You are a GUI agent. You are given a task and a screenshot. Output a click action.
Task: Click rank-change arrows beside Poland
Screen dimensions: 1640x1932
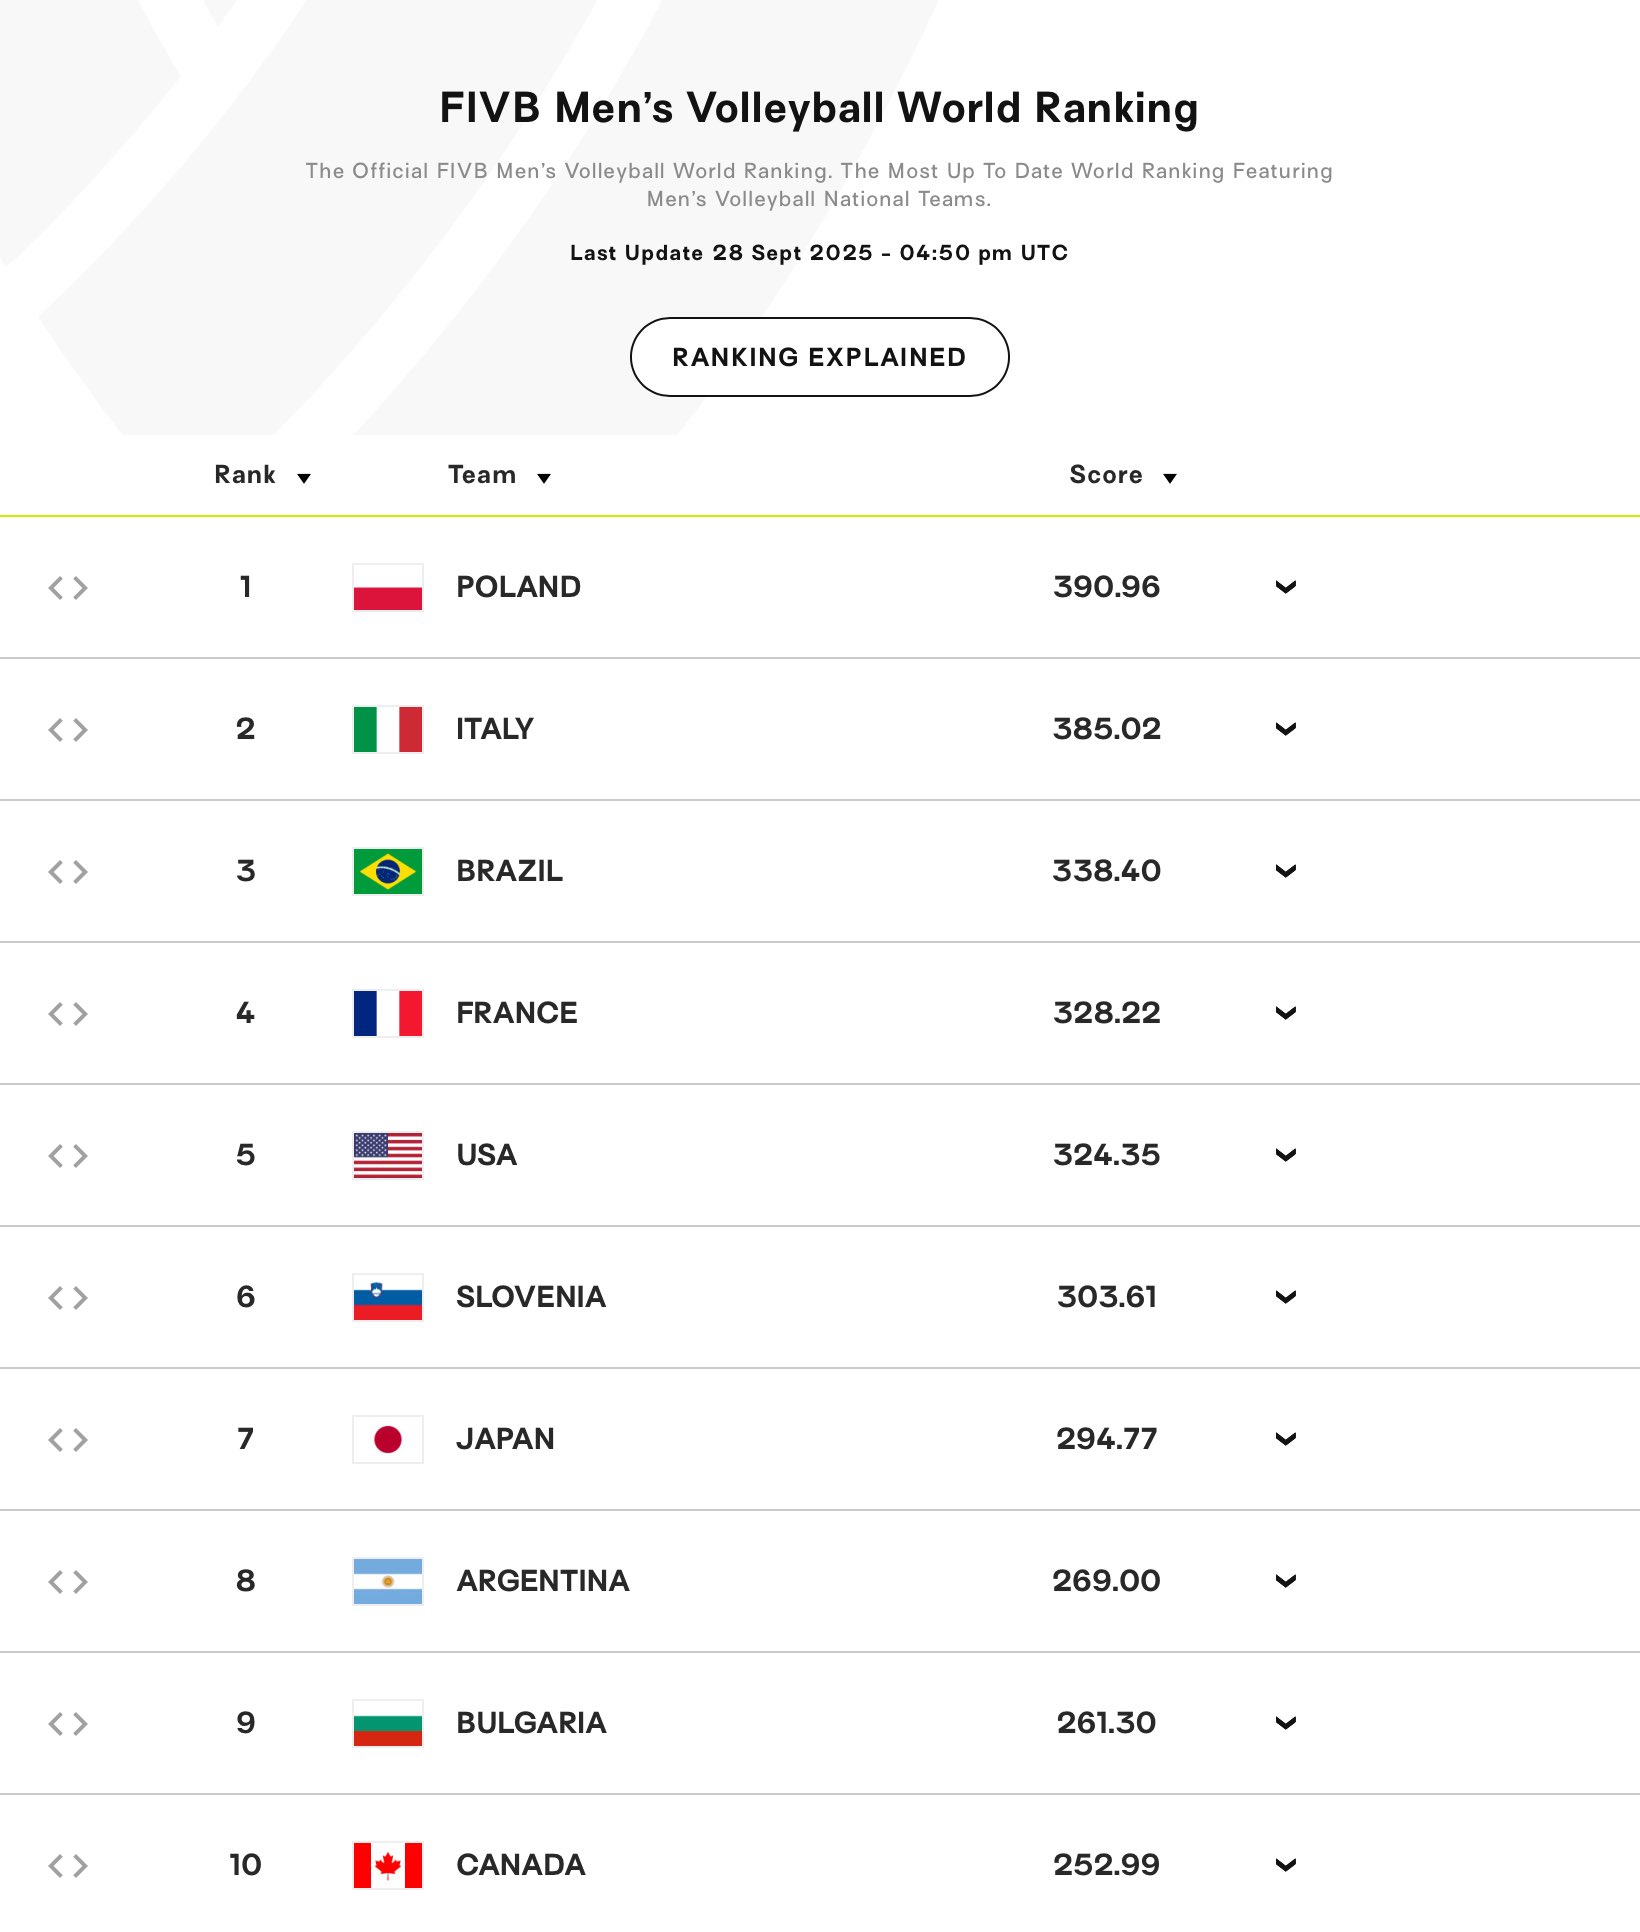pyautogui.click(x=68, y=587)
